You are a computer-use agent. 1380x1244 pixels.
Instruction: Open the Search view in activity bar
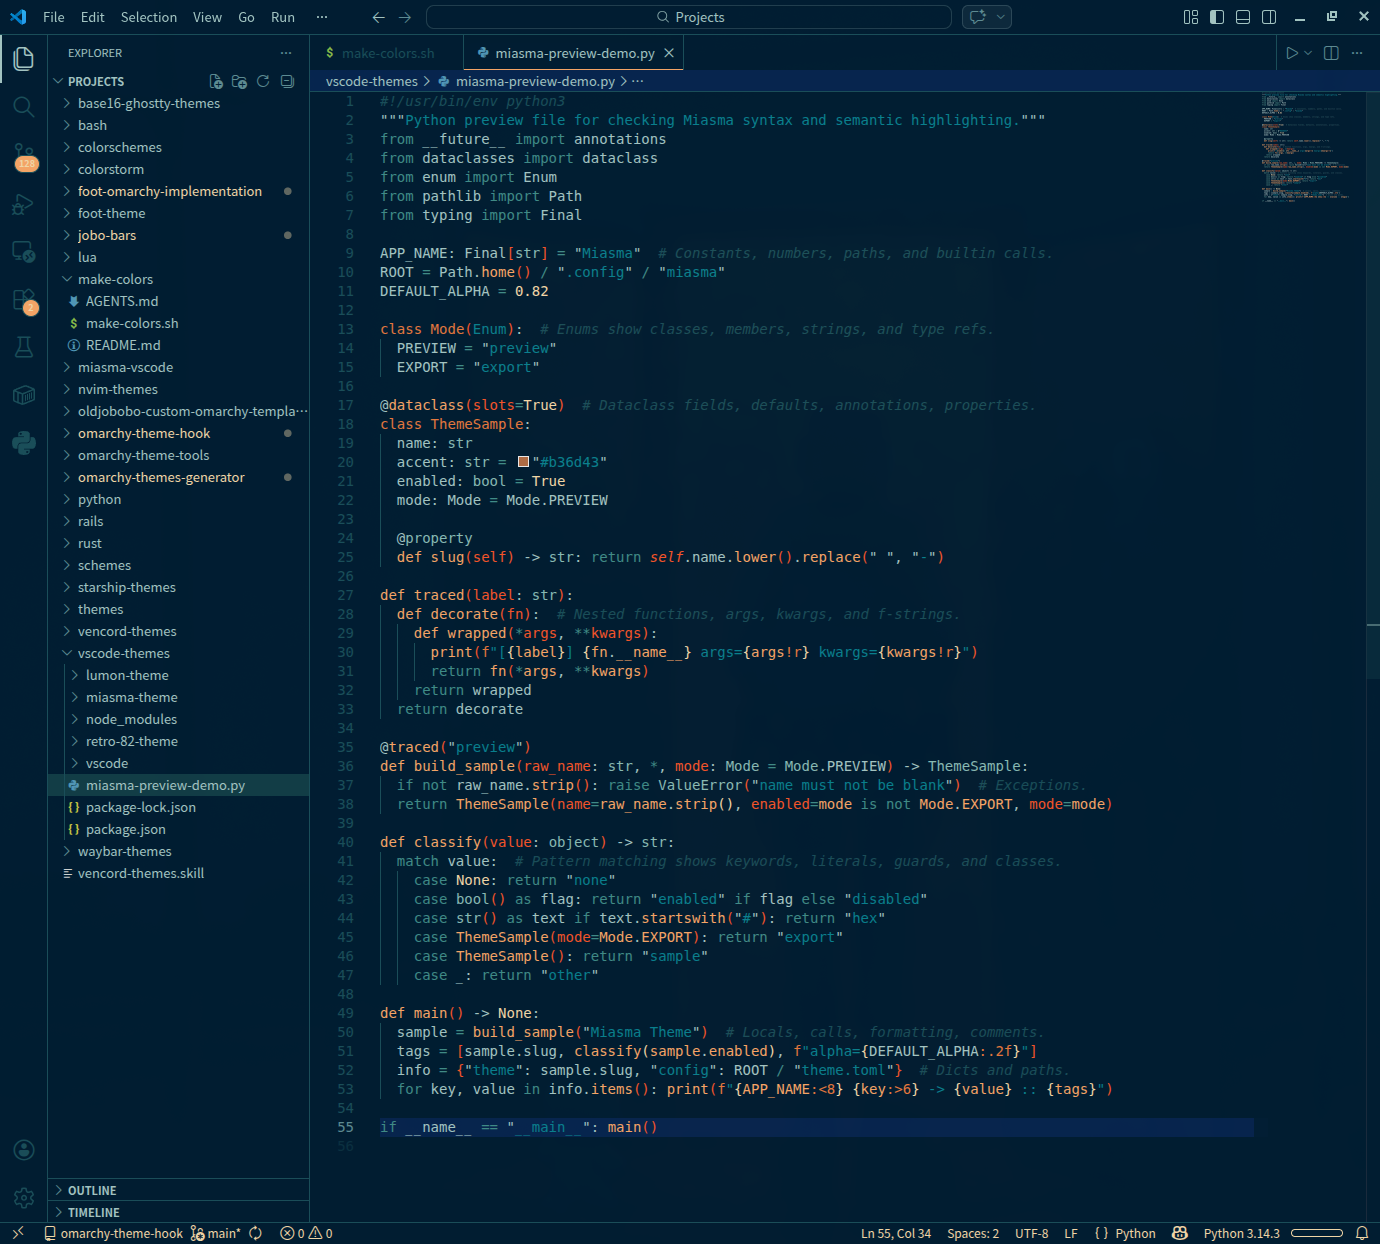click(24, 106)
